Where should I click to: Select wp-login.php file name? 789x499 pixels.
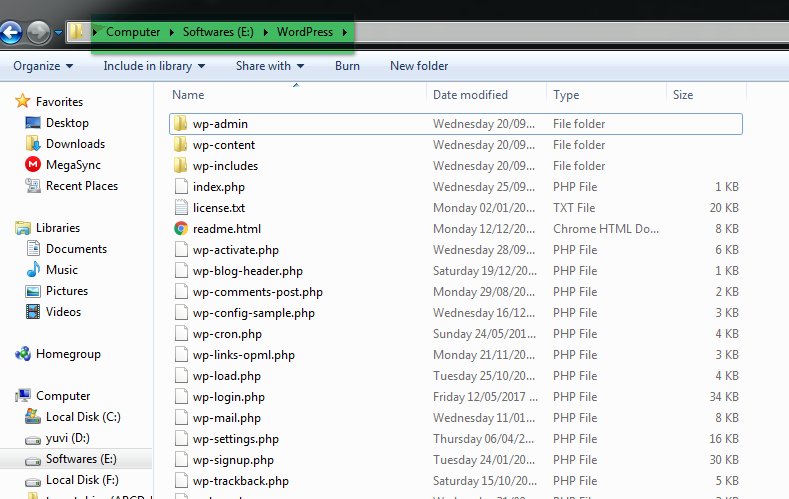pyautogui.click(x=228, y=397)
